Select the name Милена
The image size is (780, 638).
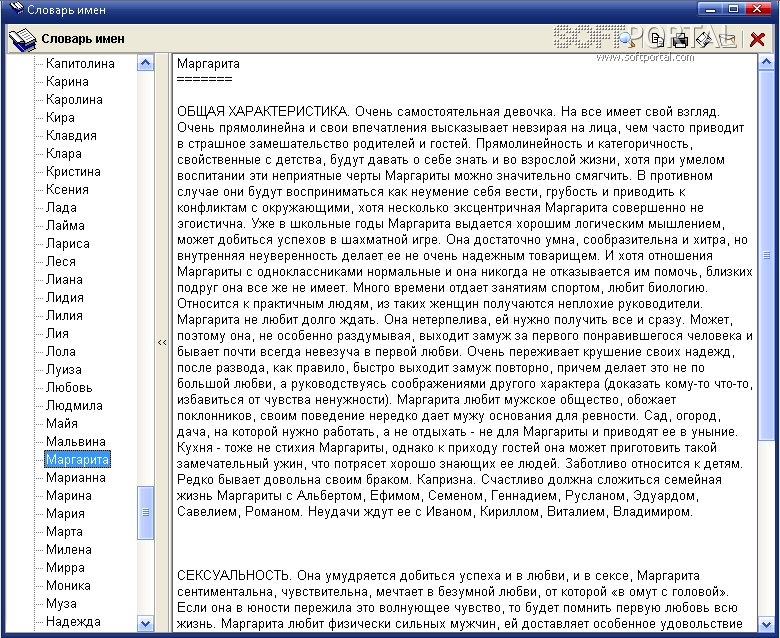[69, 549]
